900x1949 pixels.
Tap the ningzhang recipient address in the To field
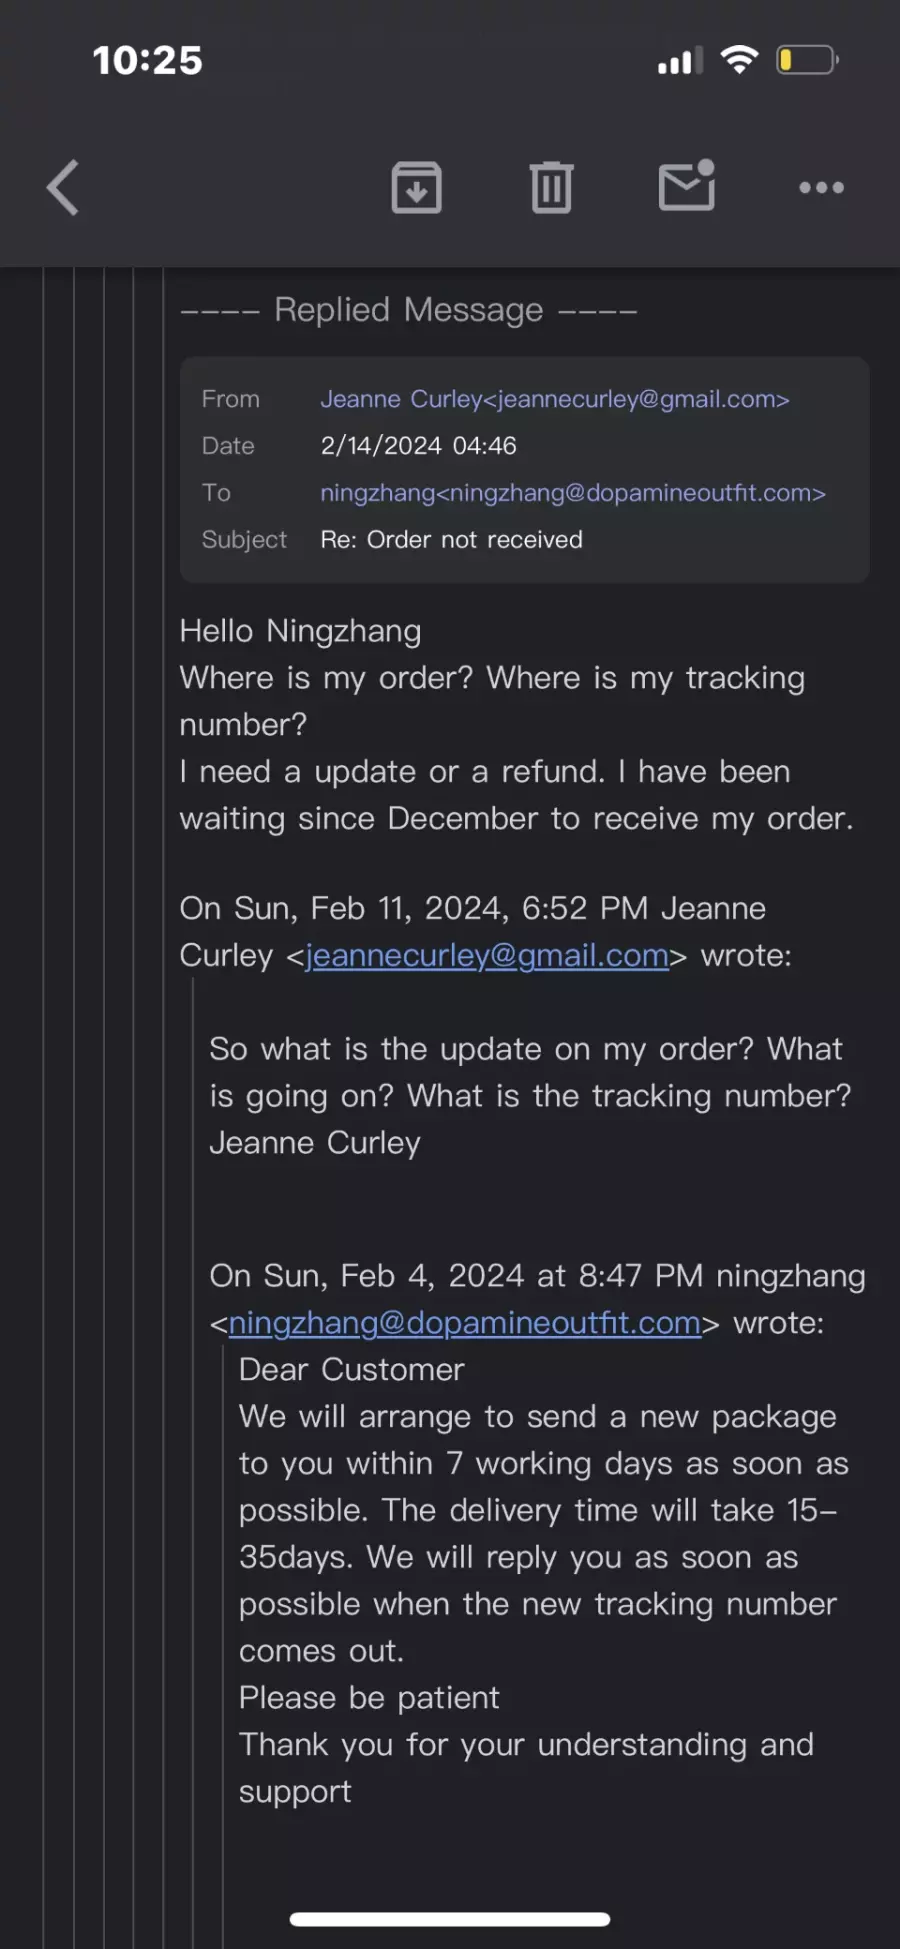pyautogui.click(x=573, y=493)
